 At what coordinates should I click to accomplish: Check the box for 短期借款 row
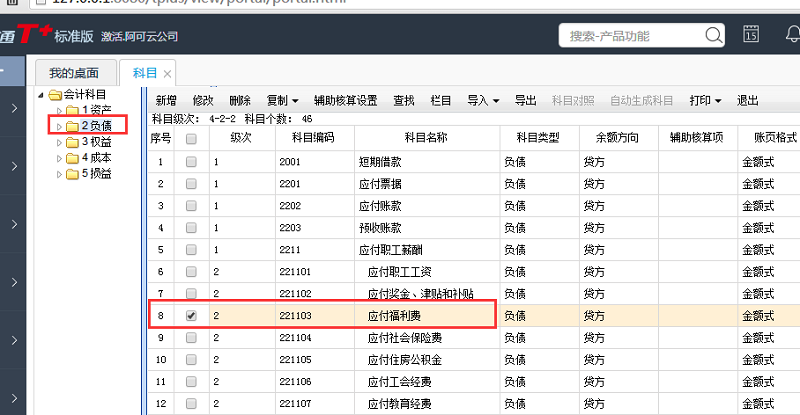click(191, 162)
